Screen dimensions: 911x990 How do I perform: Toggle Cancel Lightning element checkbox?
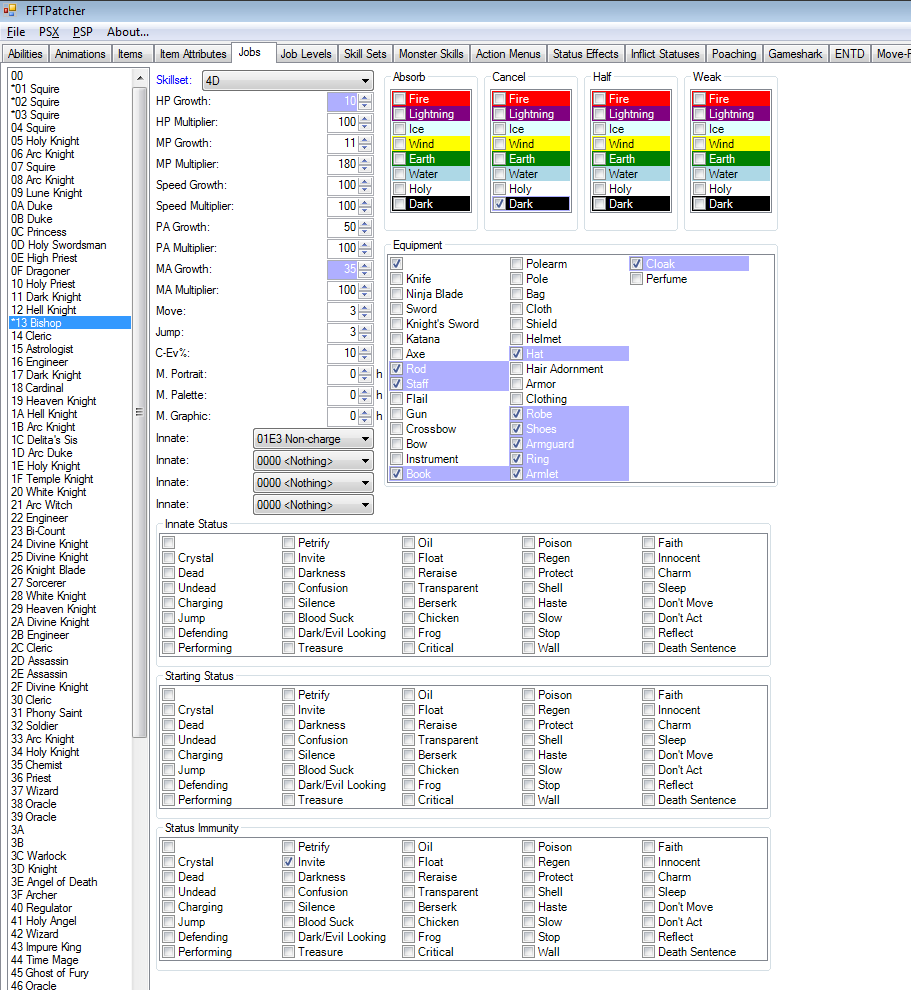coord(500,114)
